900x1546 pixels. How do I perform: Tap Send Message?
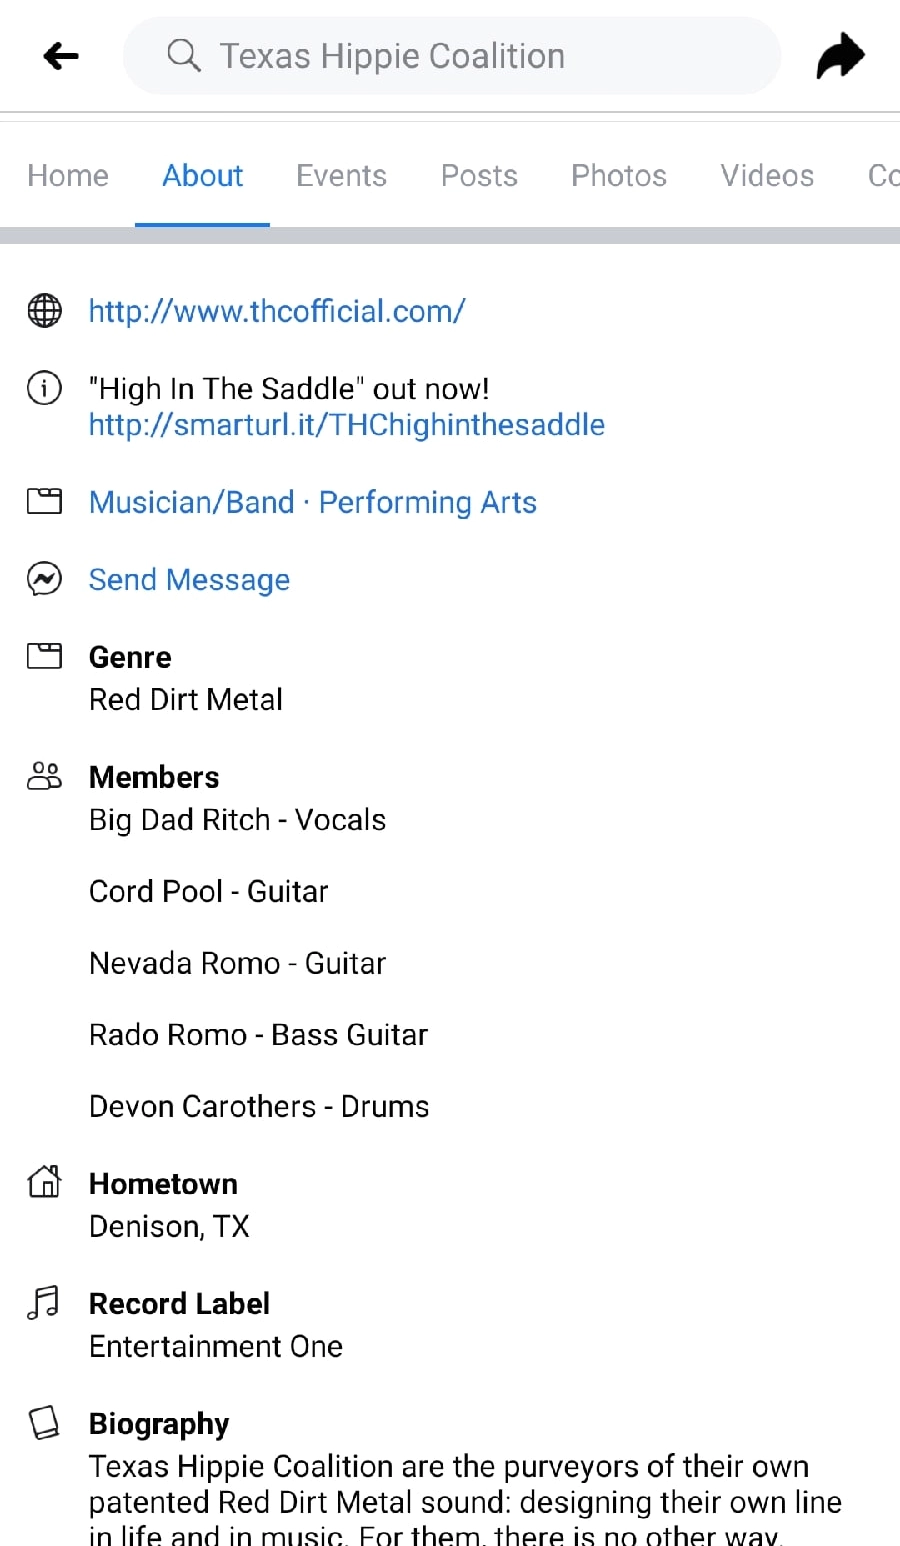(189, 579)
